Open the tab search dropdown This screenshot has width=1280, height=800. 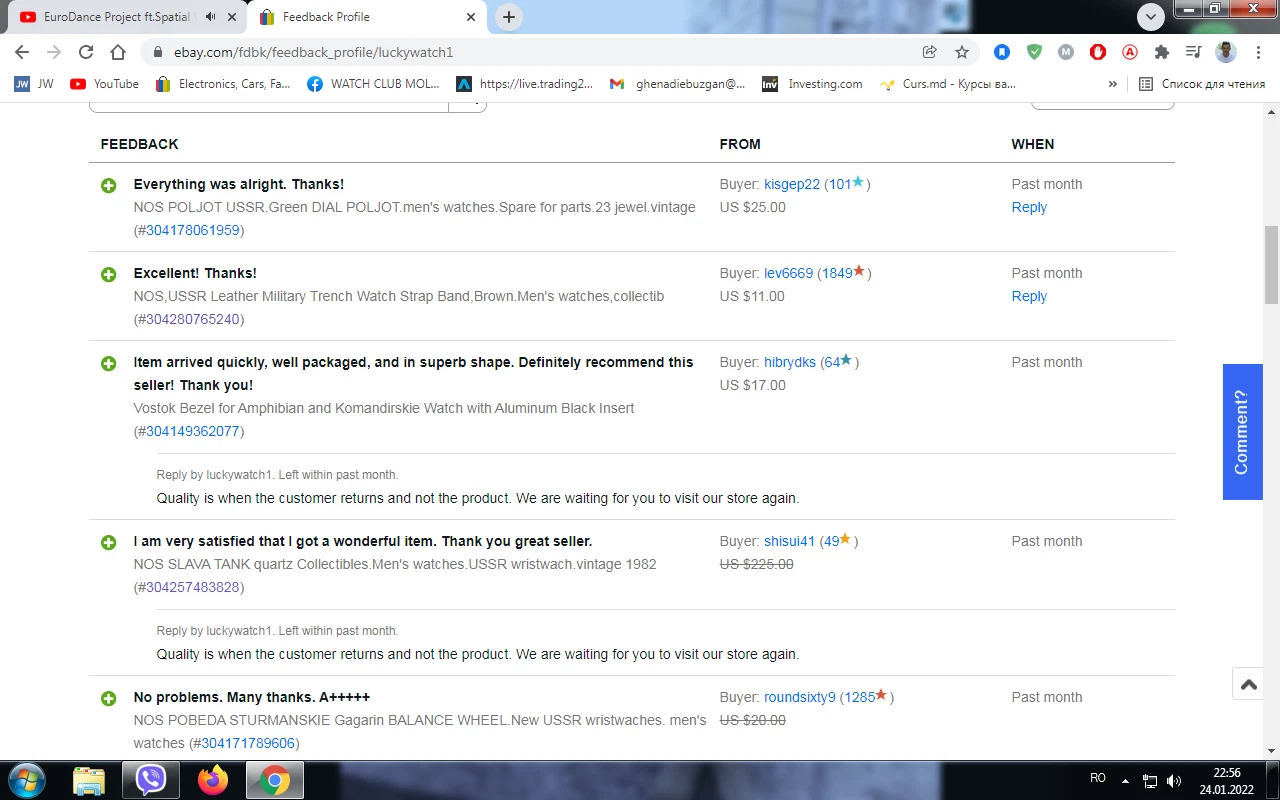[1151, 16]
